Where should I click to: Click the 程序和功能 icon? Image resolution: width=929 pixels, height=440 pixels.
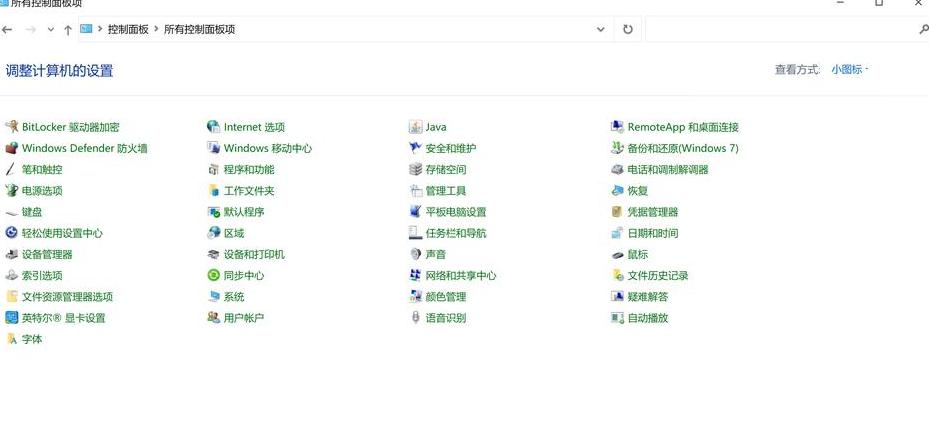pyautogui.click(x=213, y=169)
